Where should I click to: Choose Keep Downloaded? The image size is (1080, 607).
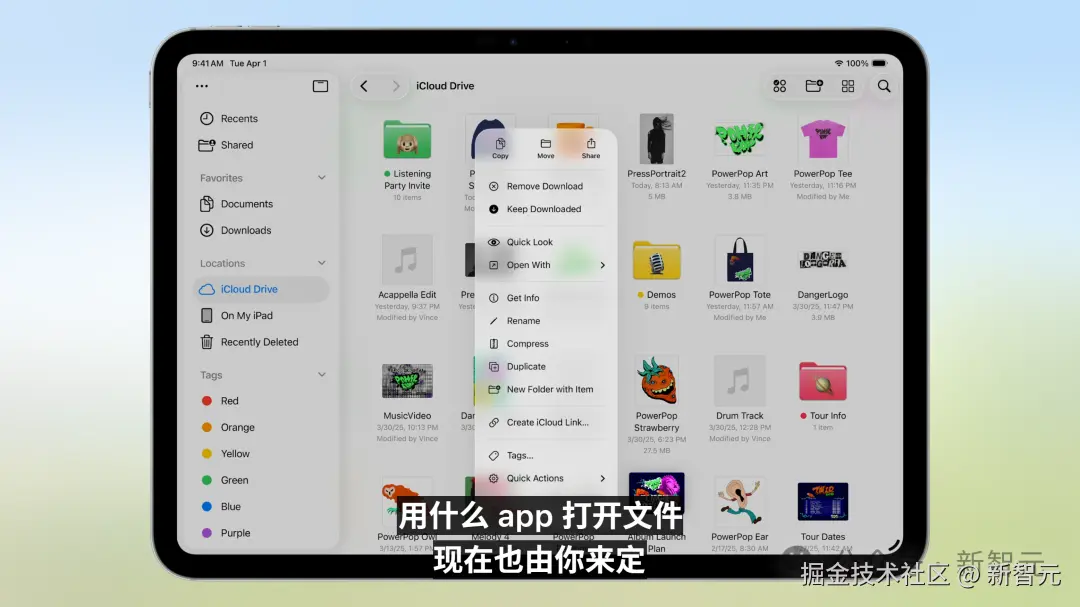click(x=546, y=209)
